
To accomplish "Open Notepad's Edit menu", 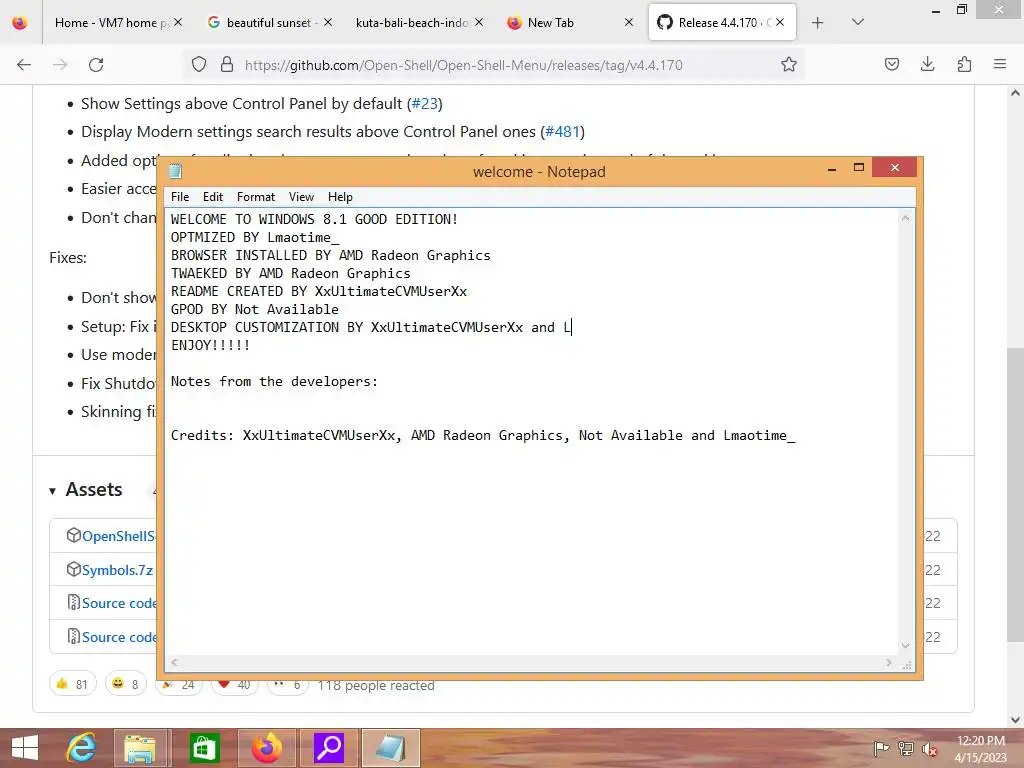I will (212, 197).
